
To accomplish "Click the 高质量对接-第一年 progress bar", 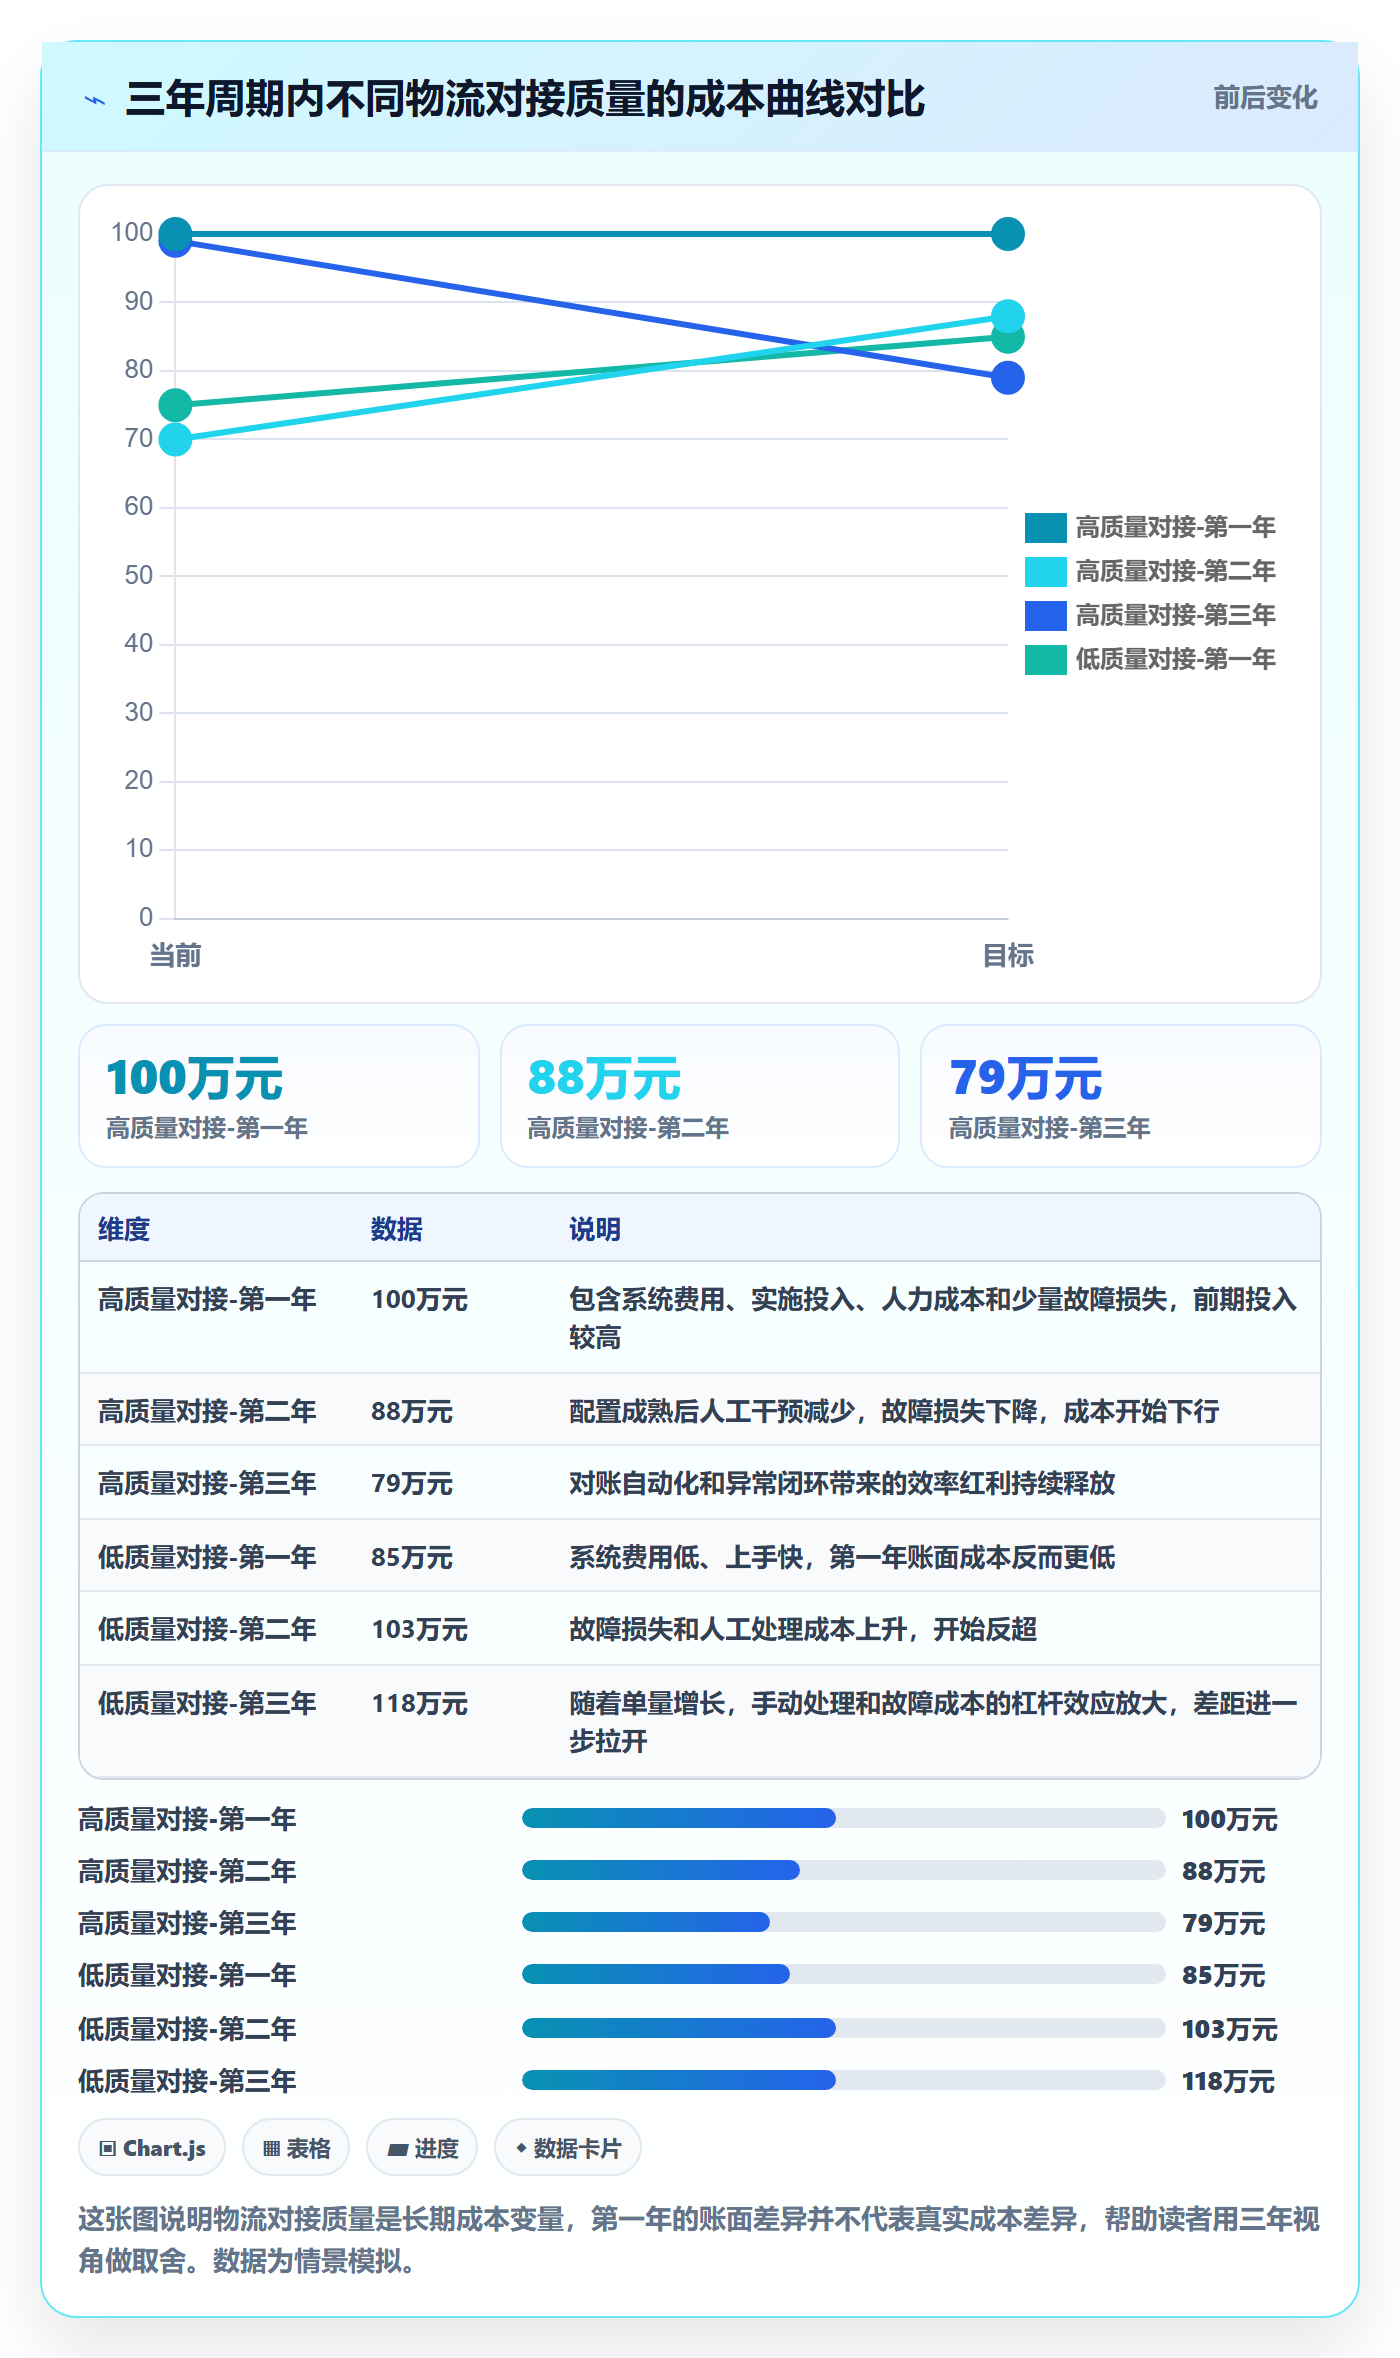I will 844,1818.
